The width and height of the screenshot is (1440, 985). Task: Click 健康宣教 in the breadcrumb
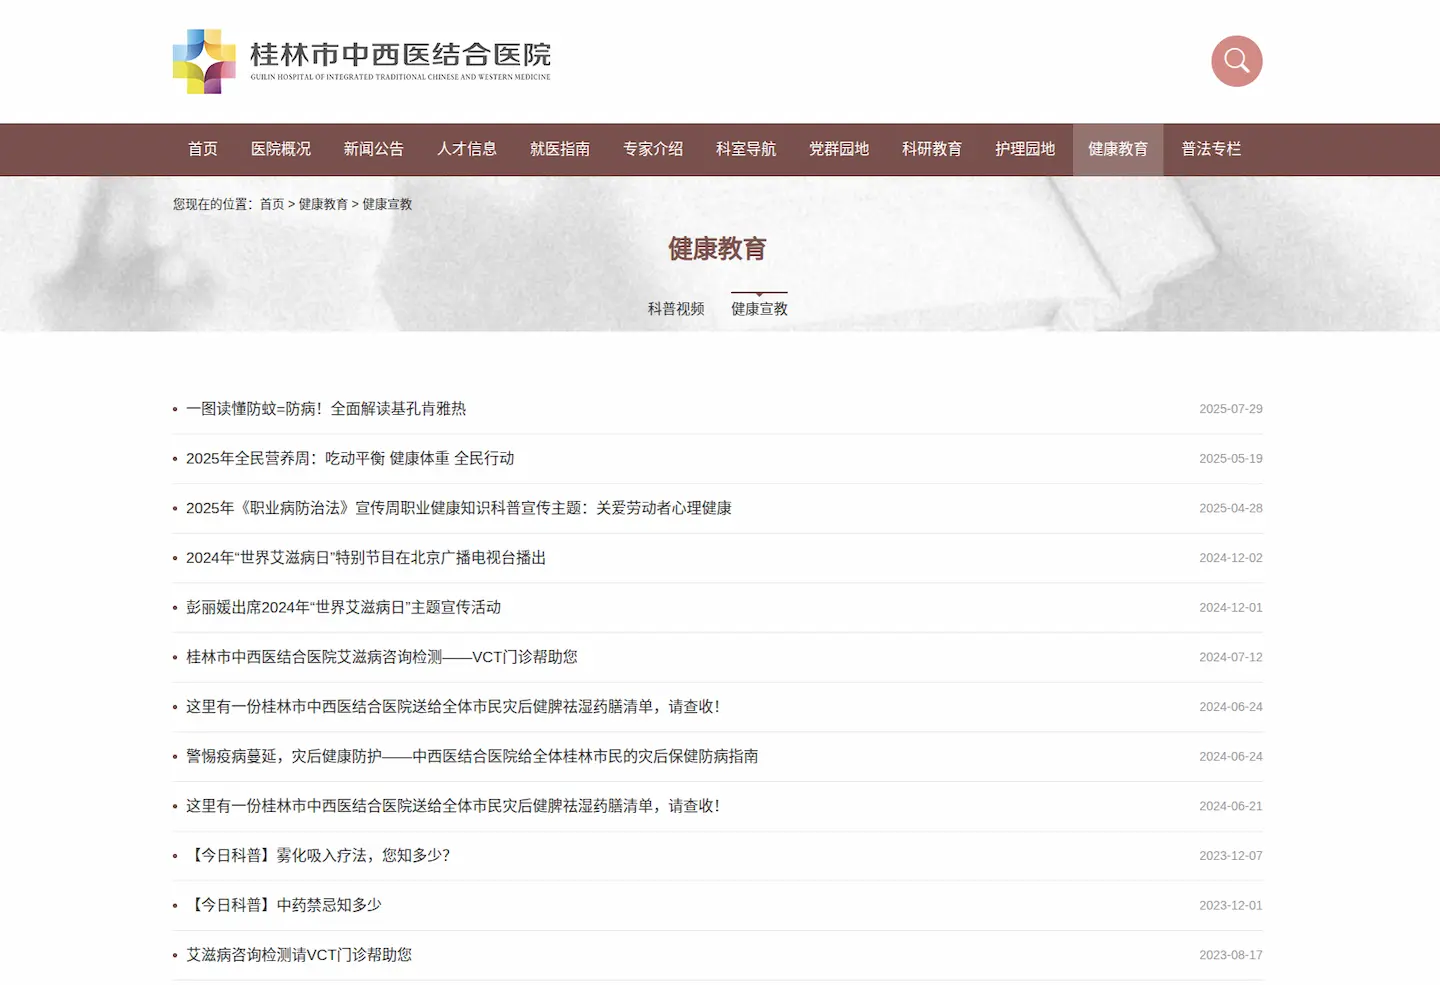[387, 204]
